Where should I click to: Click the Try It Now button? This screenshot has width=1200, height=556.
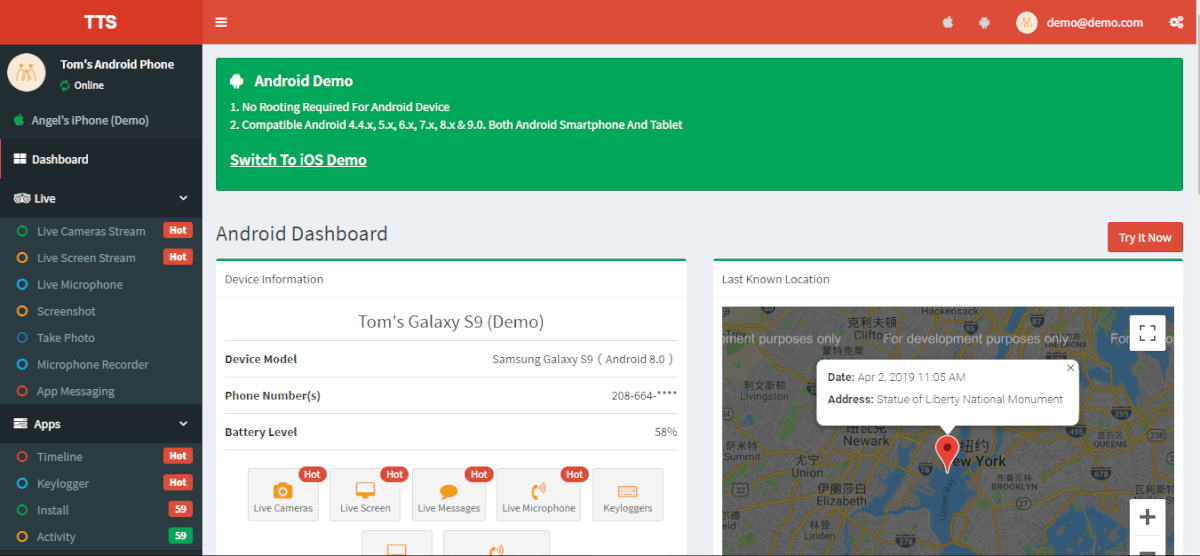[1145, 237]
